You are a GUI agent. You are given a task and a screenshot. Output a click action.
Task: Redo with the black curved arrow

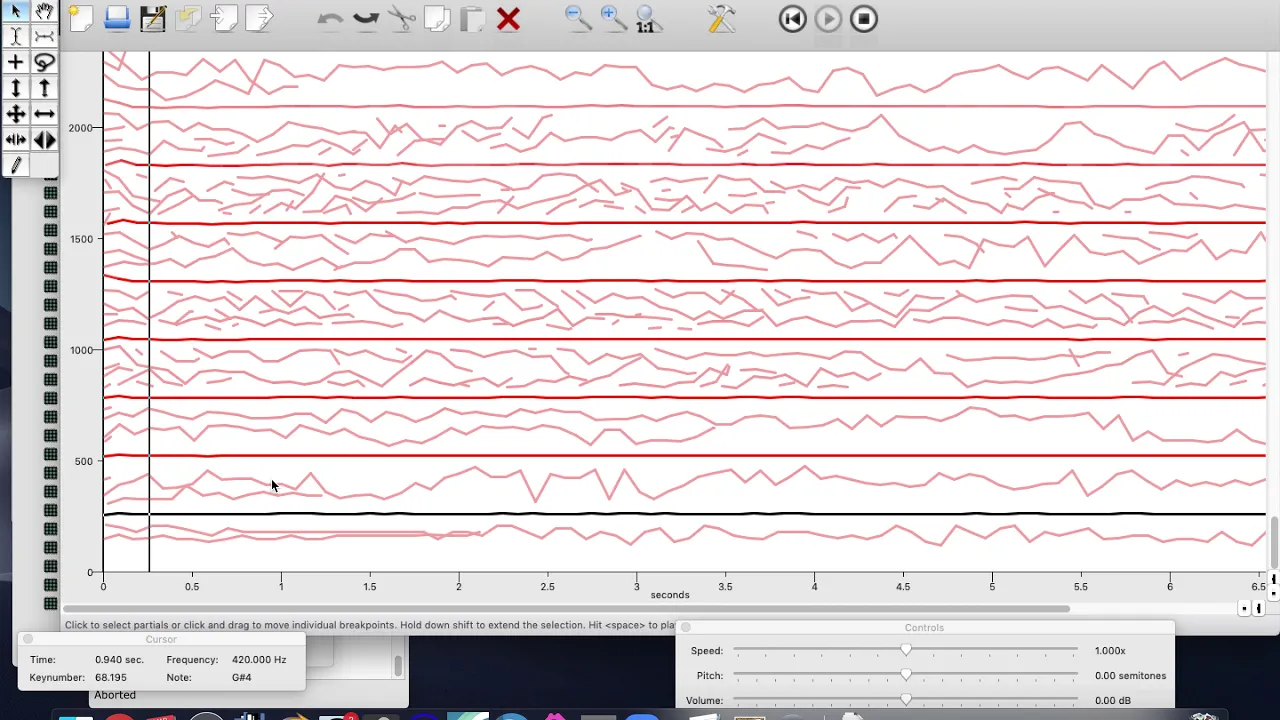366,18
